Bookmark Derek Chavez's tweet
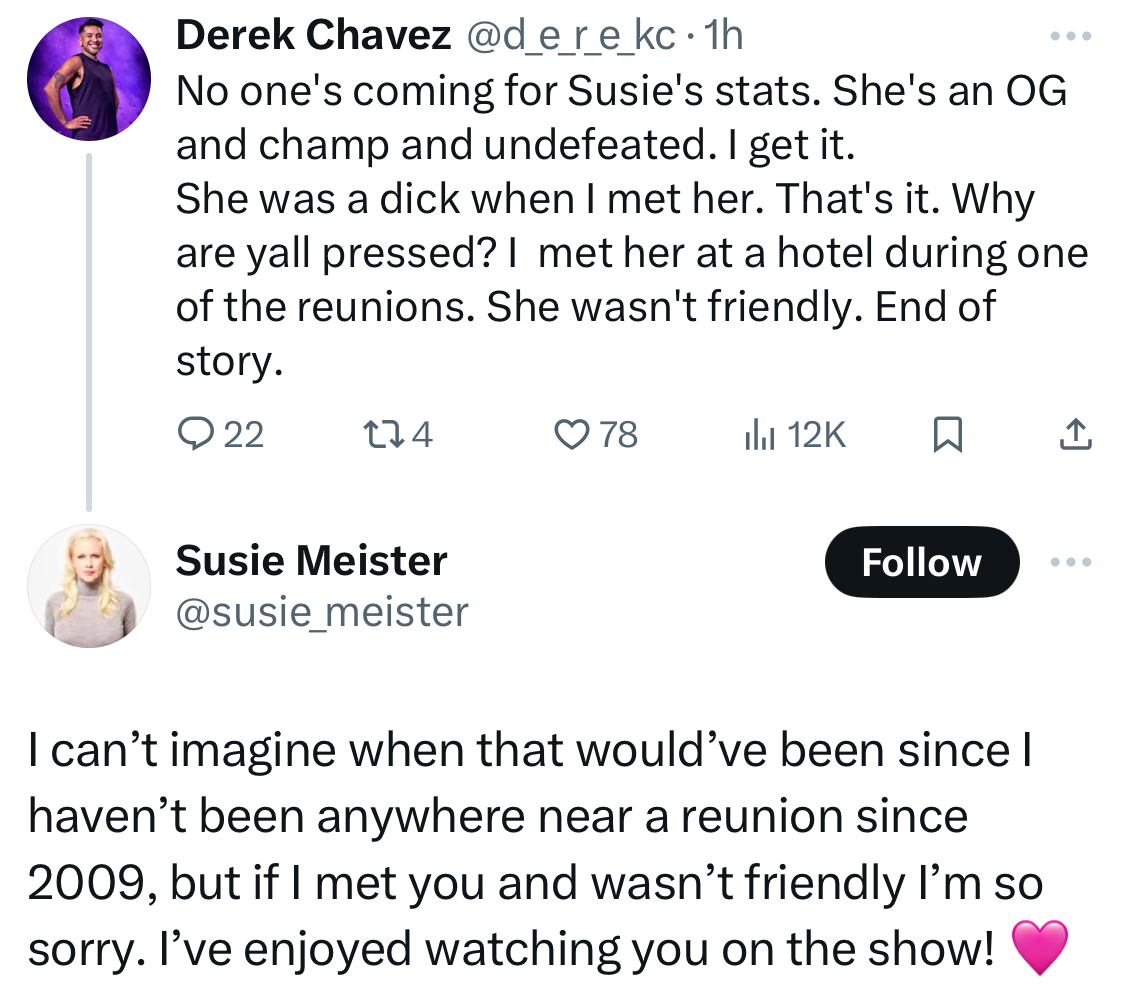This screenshot has width=1125, height=1007. click(x=947, y=435)
